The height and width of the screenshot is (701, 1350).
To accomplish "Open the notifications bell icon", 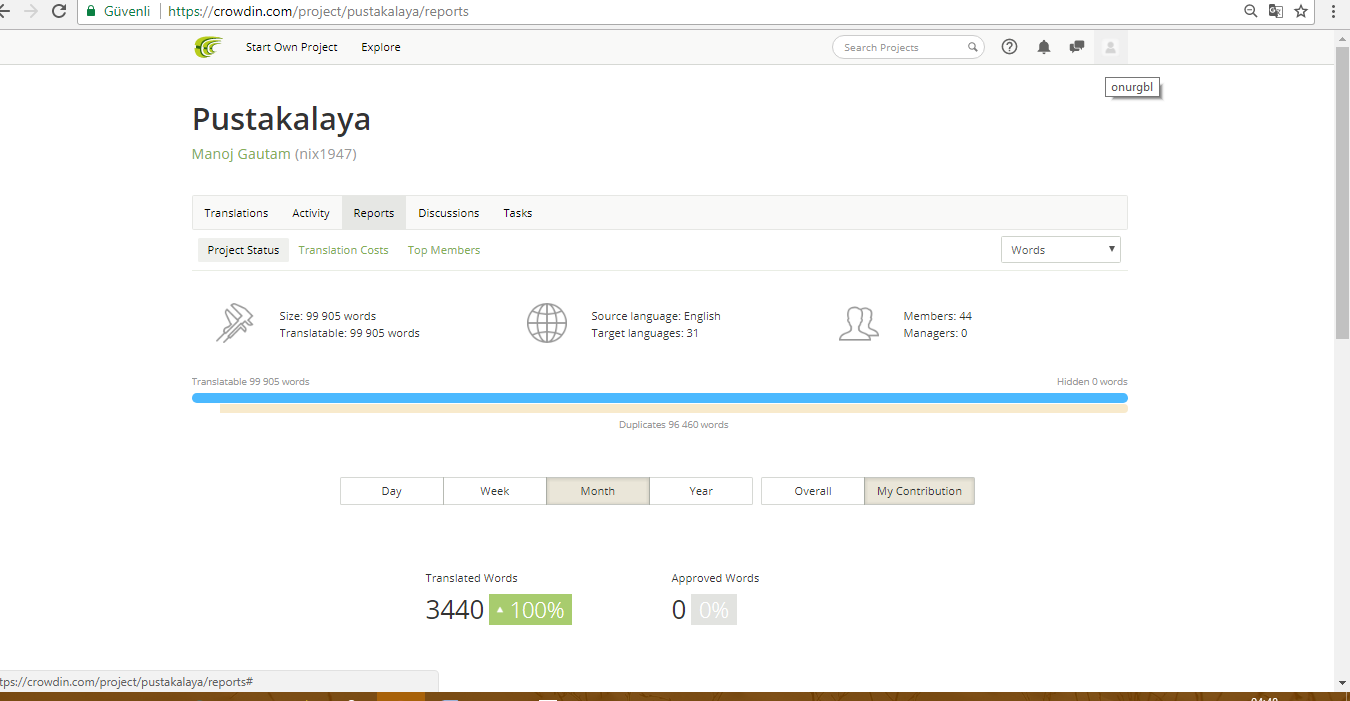I will (x=1044, y=47).
